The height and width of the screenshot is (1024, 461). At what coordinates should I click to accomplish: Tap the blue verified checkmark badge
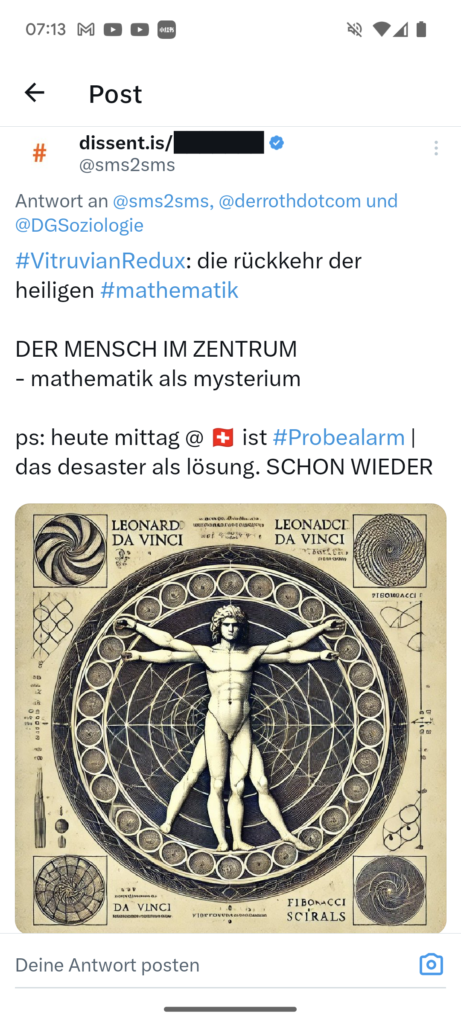pos(277,142)
